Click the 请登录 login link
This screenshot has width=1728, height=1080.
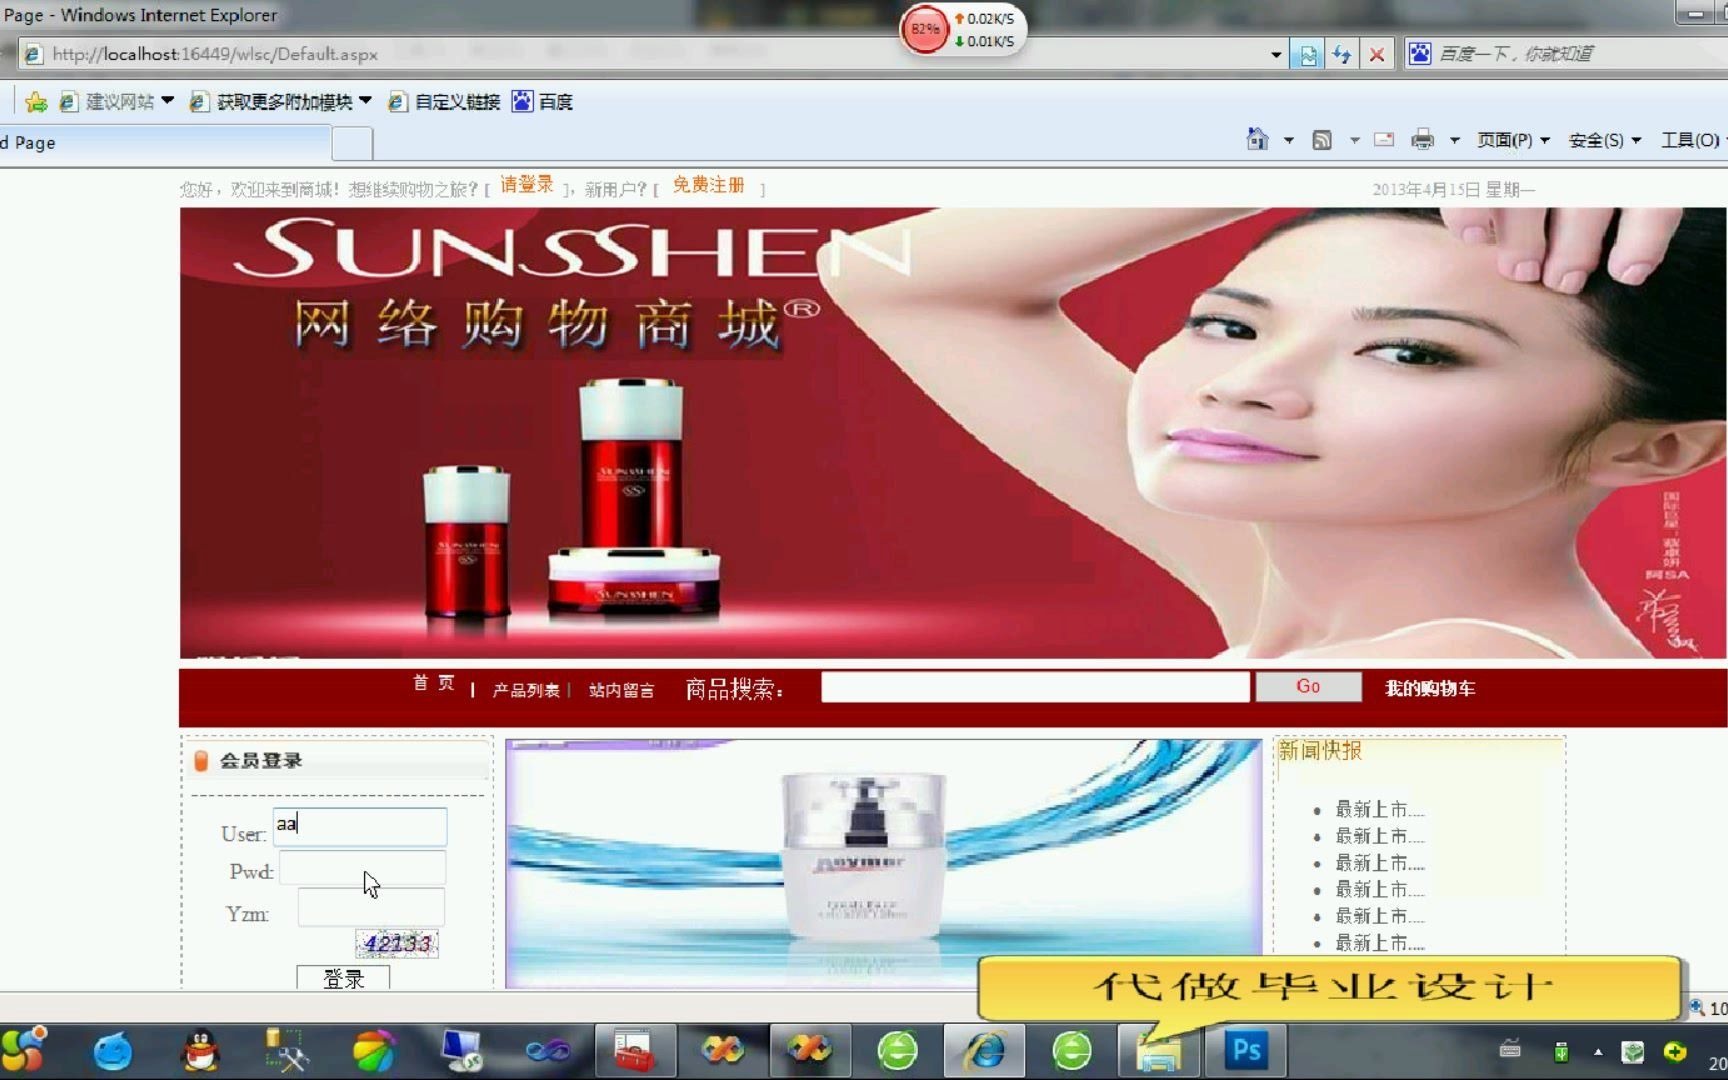tap(527, 184)
